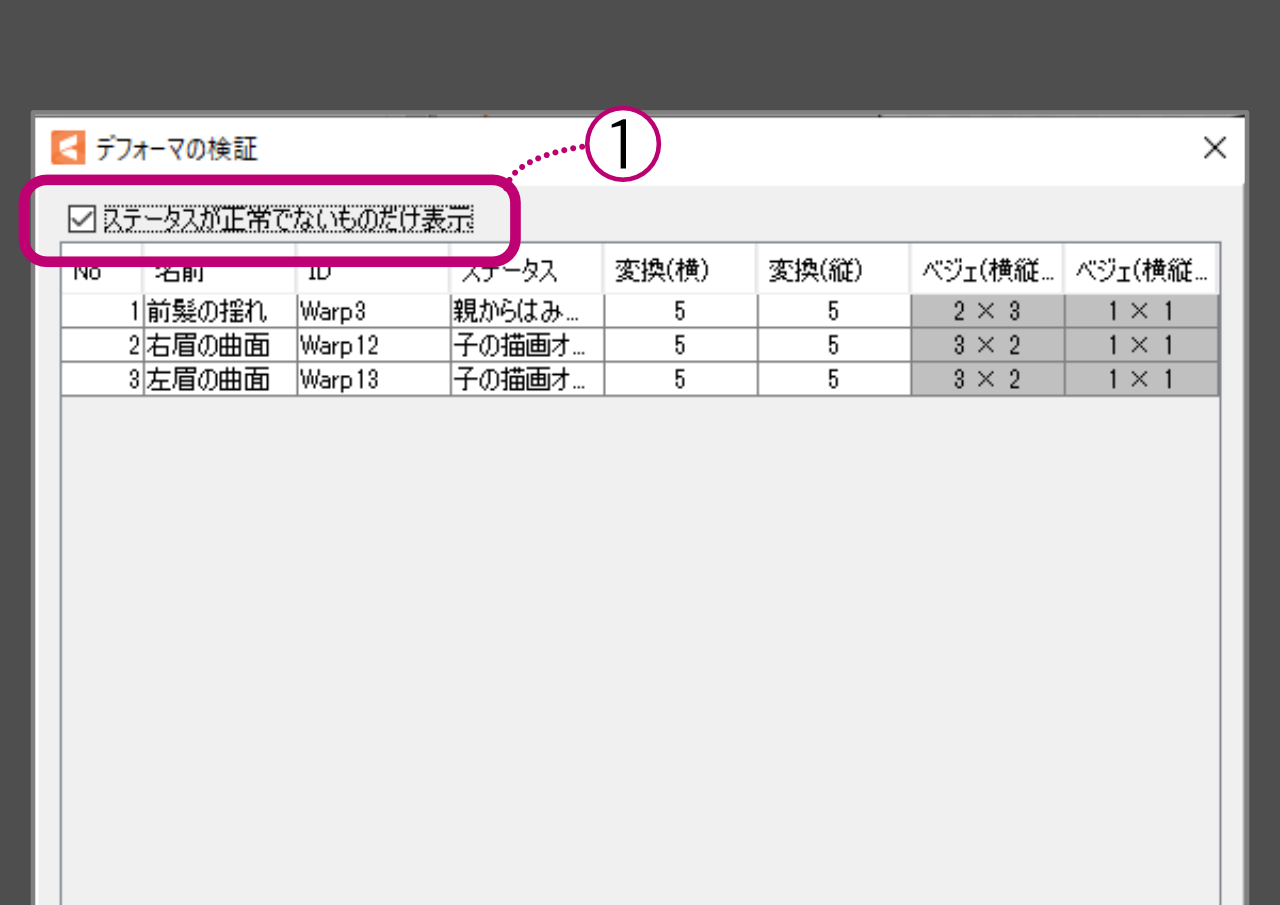
Task: Select the 前髪の揺れ deformer row
Action: [207, 312]
